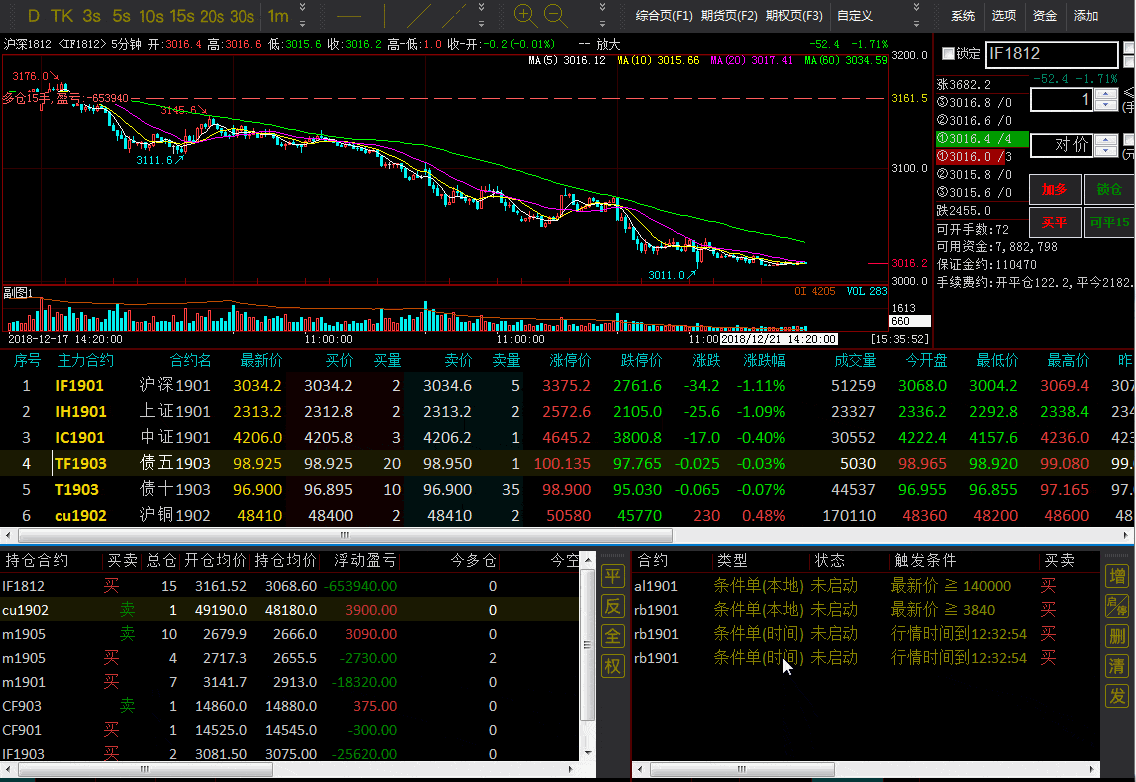Image resolution: width=1136 pixels, height=782 pixels.
Task: Click the 买平 buy-to-close button
Action: click(x=1055, y=222)
